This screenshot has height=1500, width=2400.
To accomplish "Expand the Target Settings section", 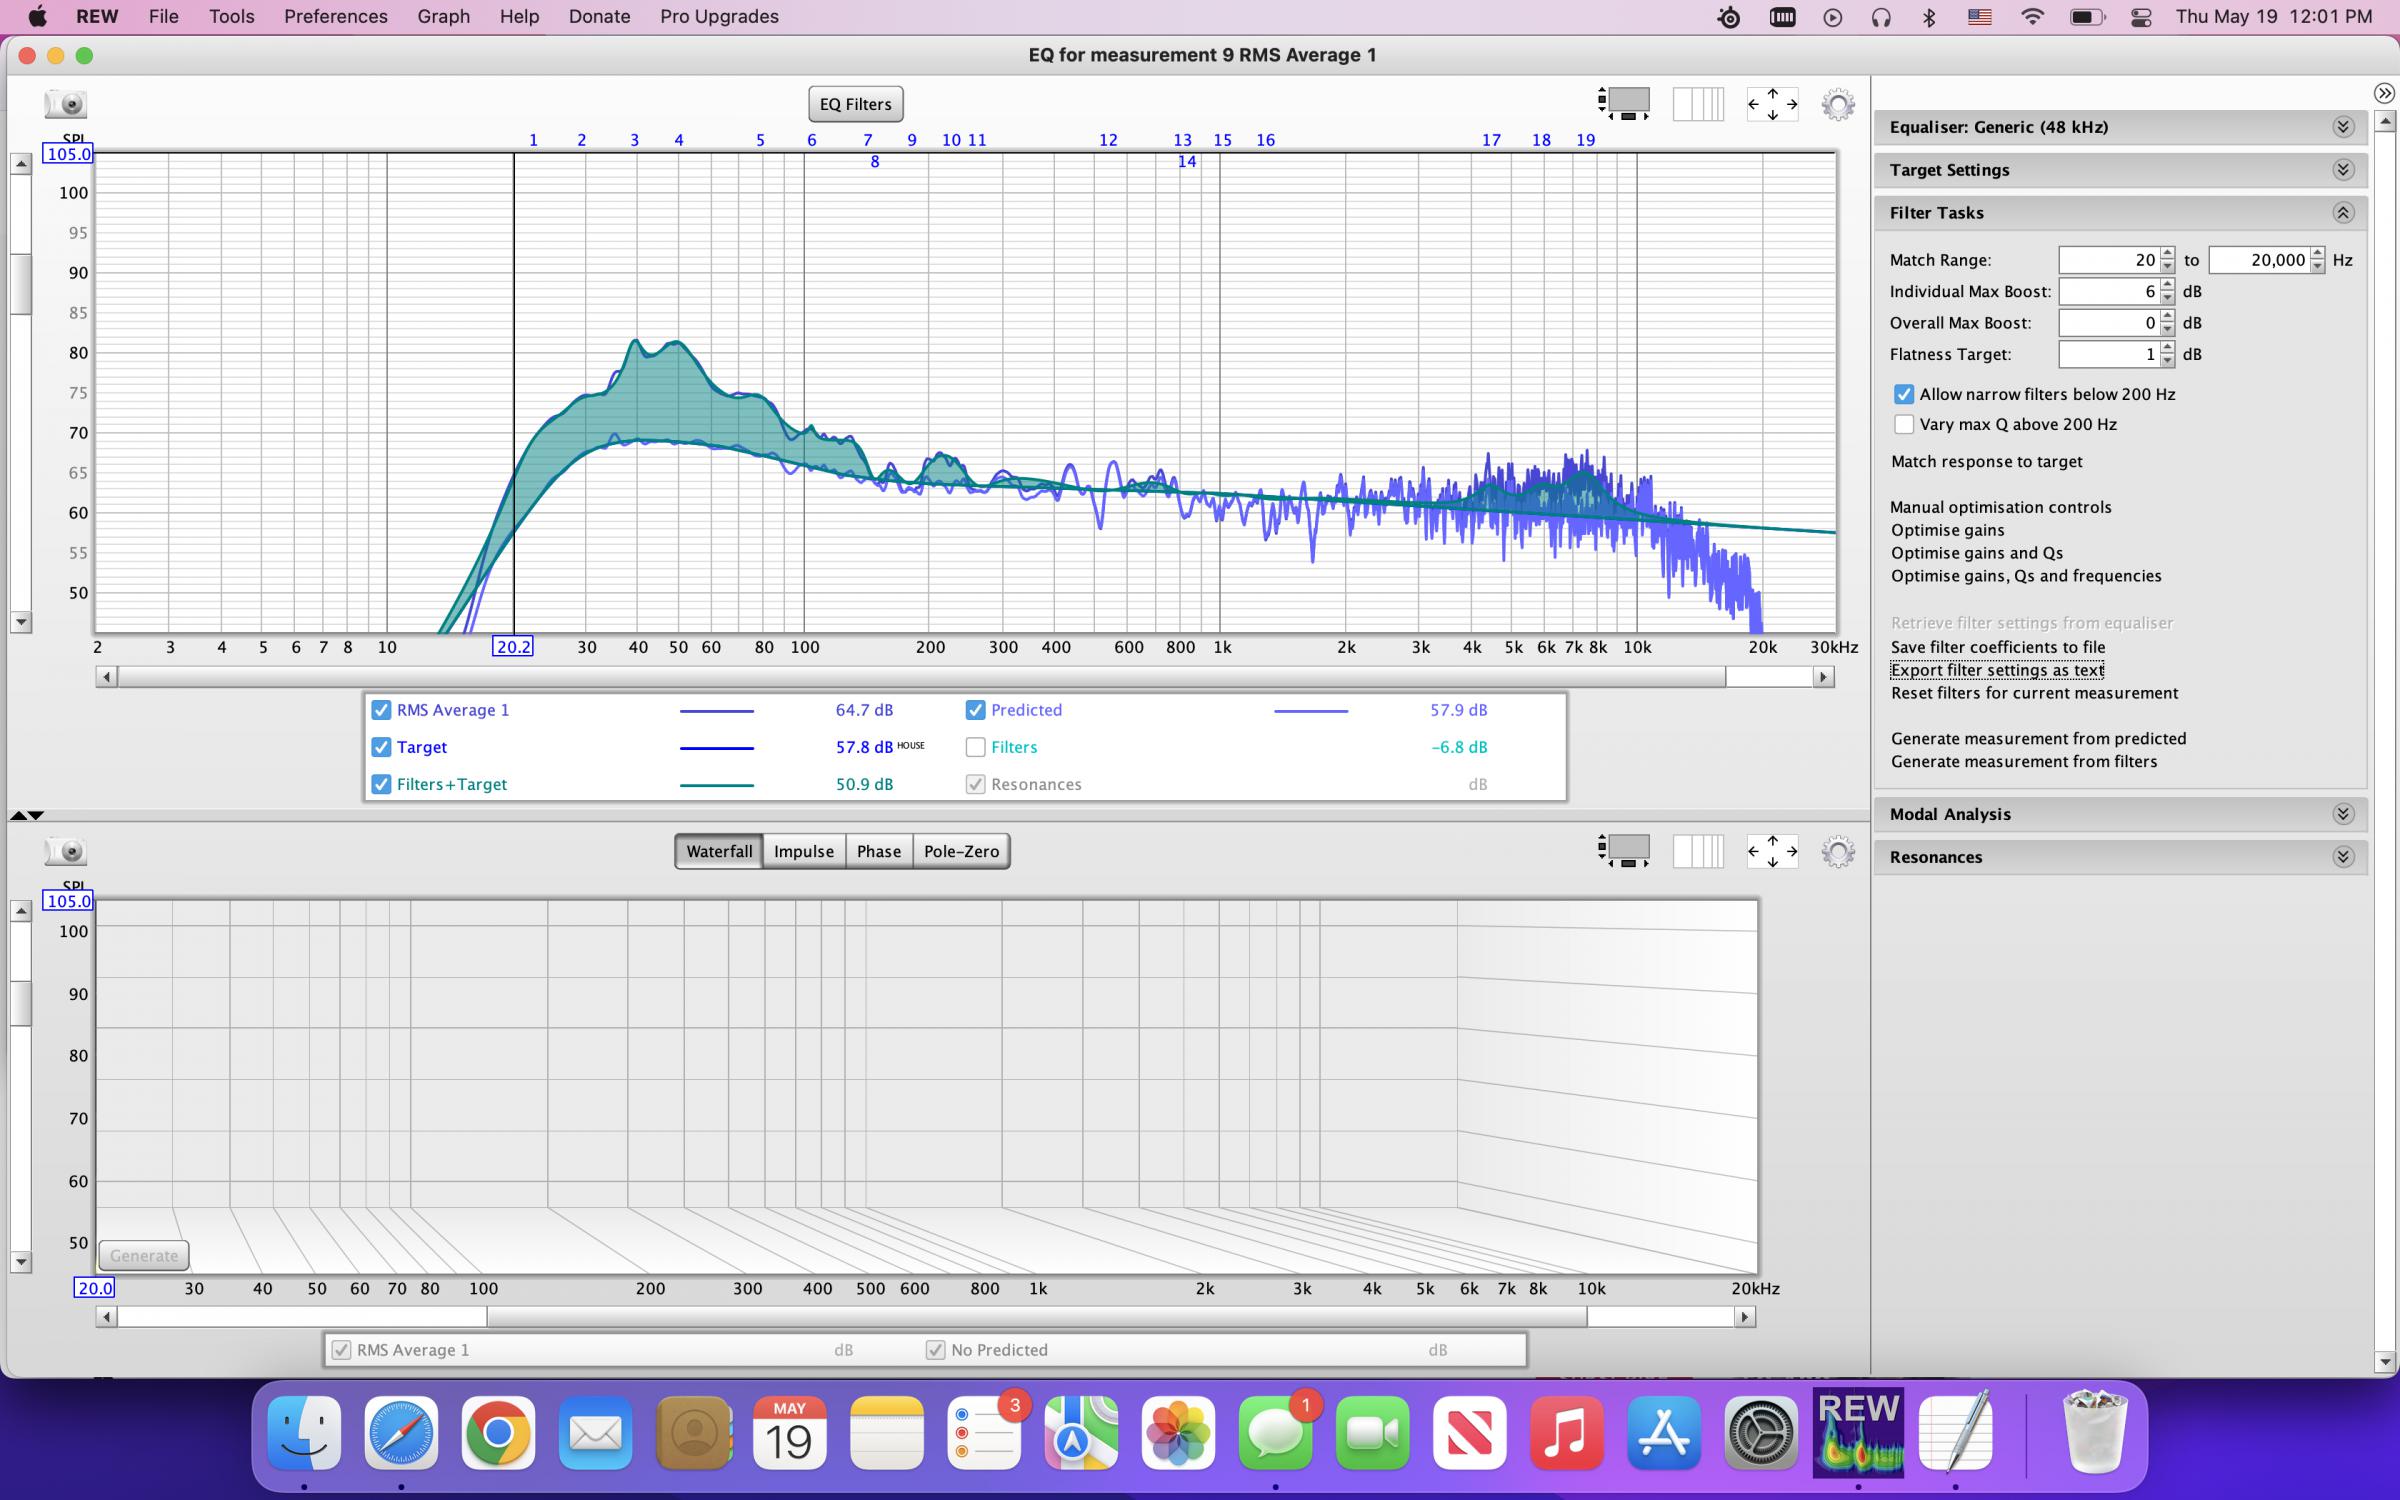I will tap(2342, 169).
